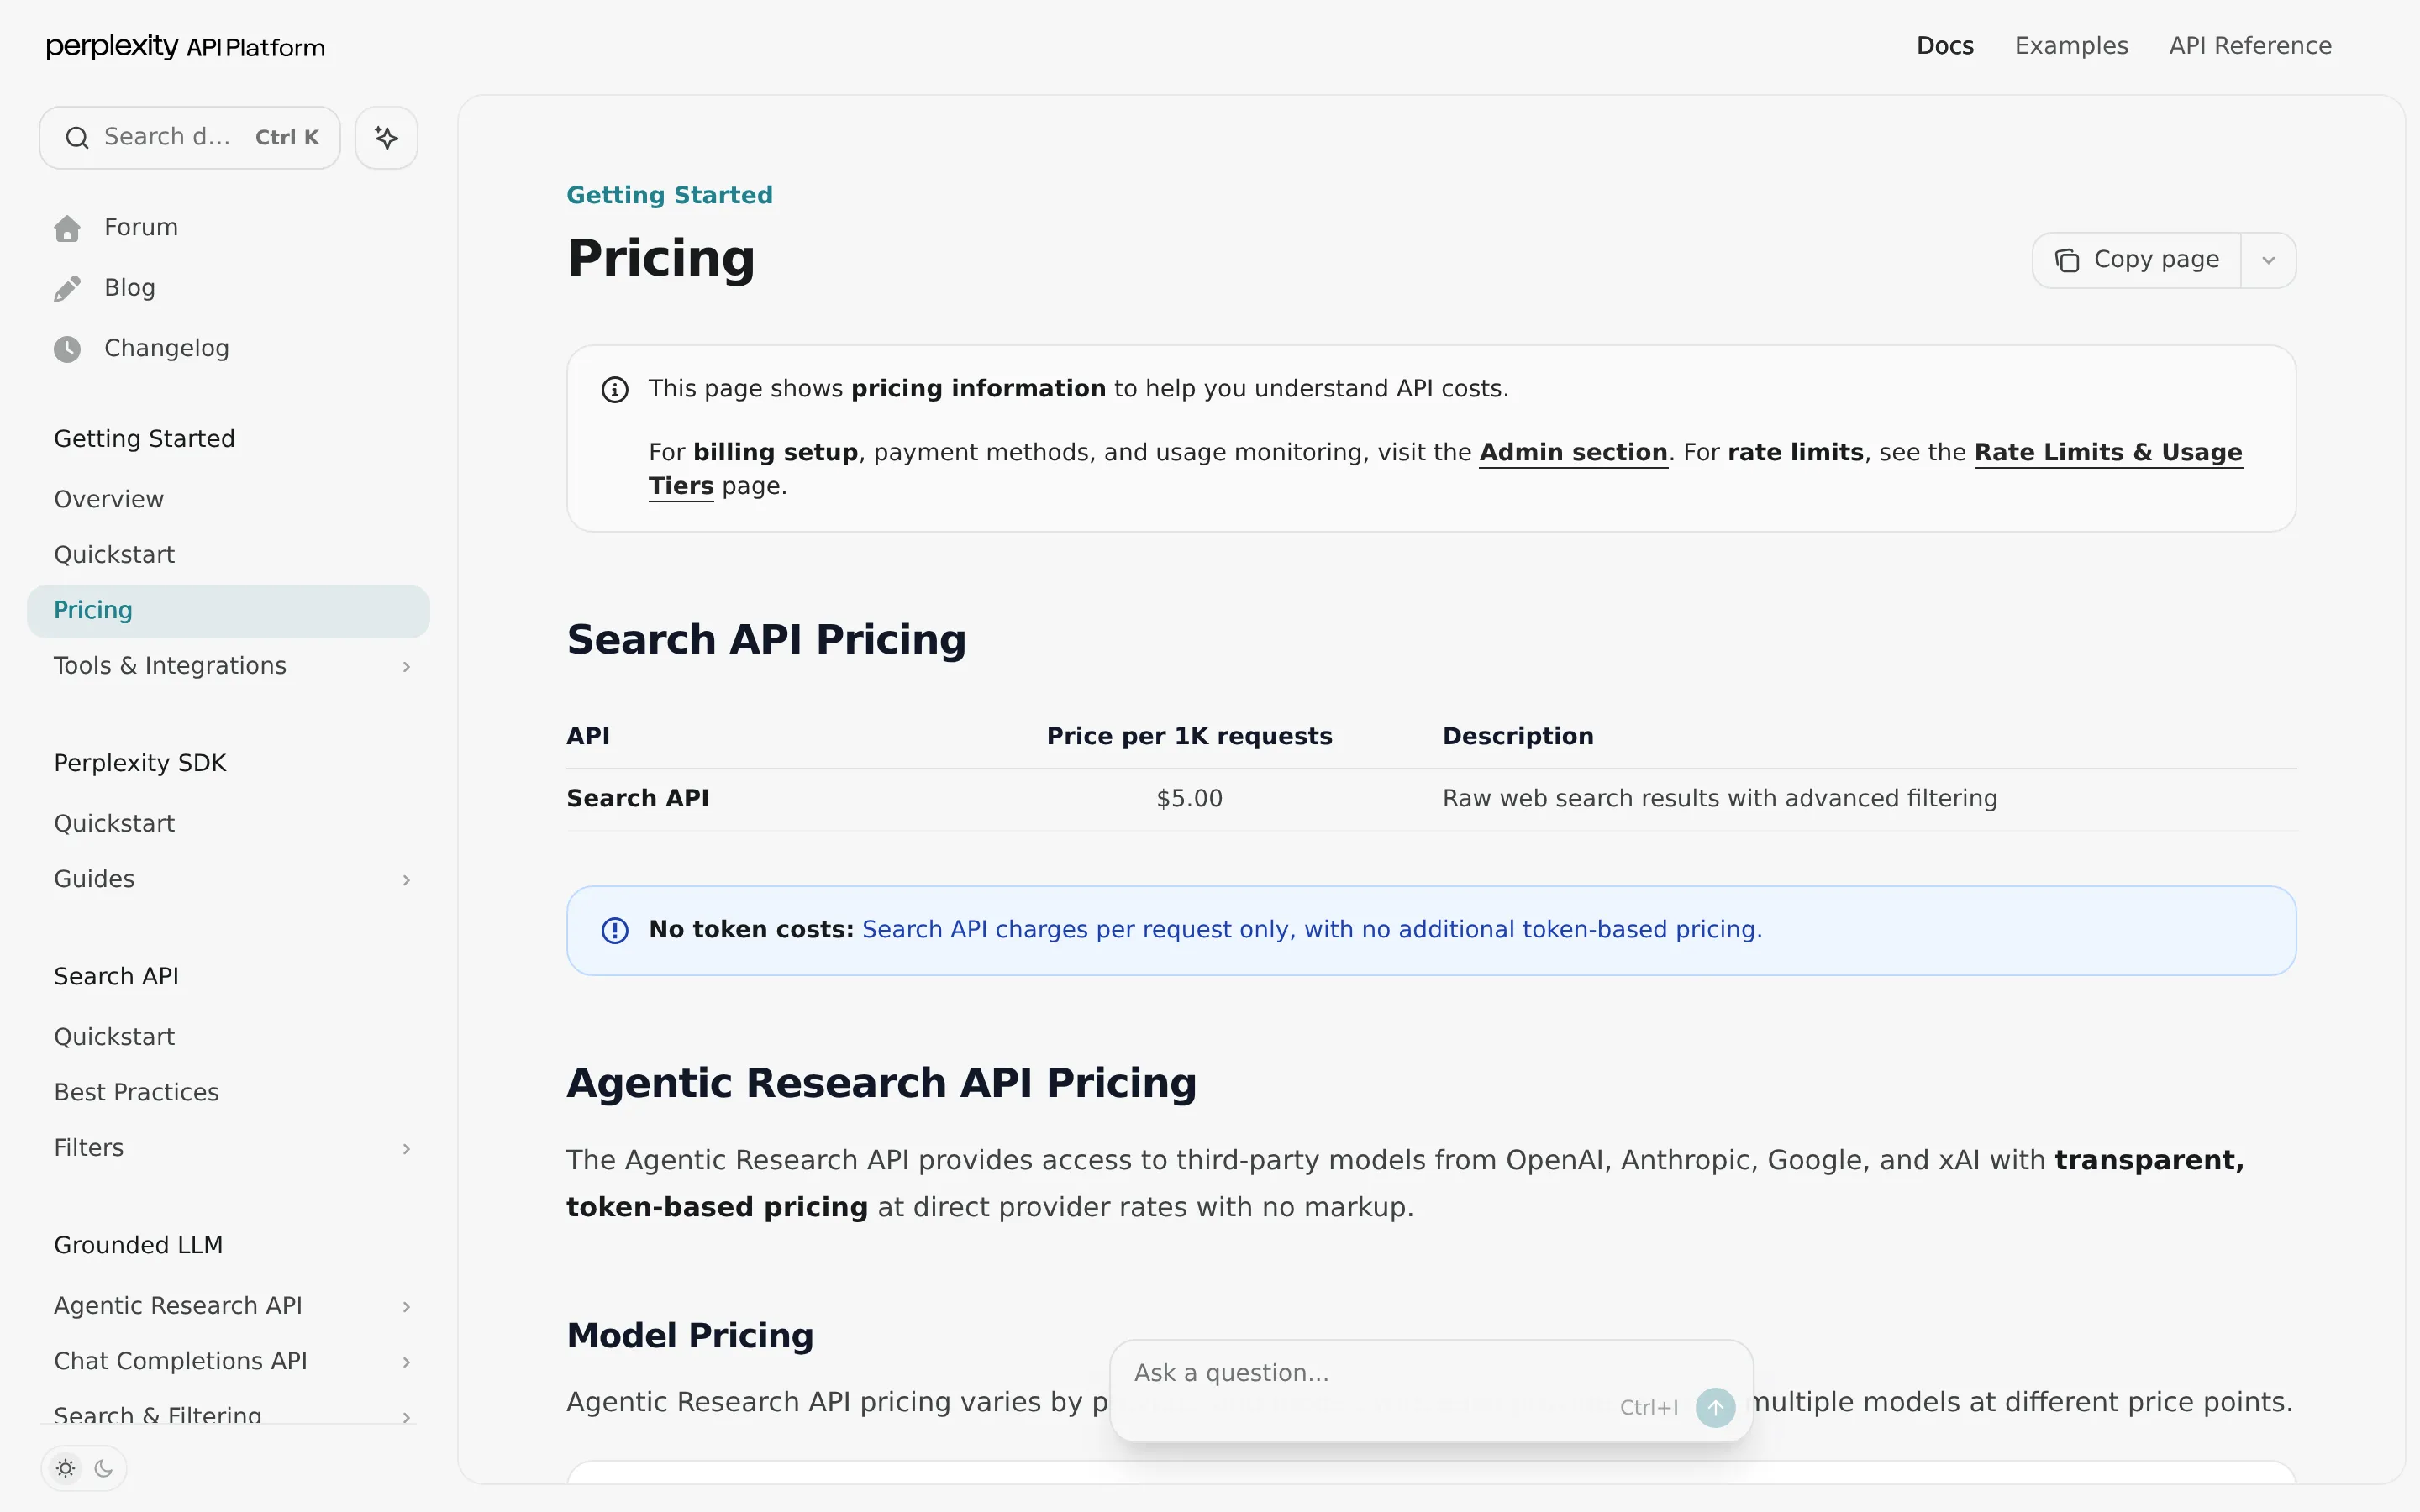The image size is (2420, 1512).
Task: Open the AI assistant sparkle button
Action: 386,138
